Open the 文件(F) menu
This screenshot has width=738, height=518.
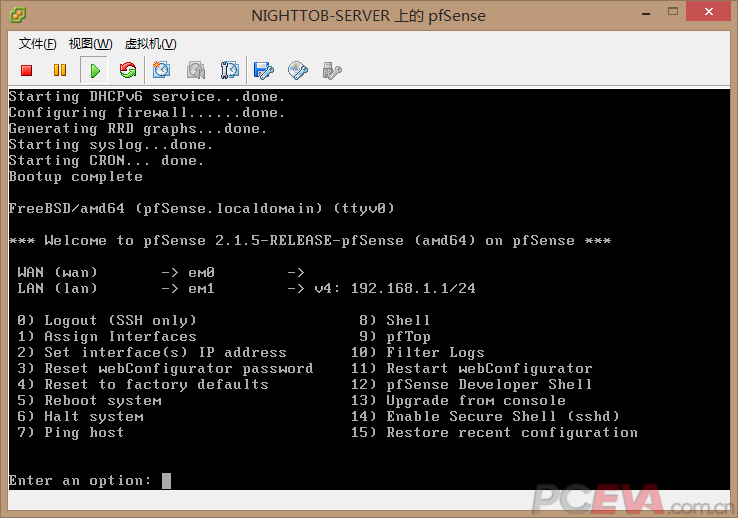point(38,44)
